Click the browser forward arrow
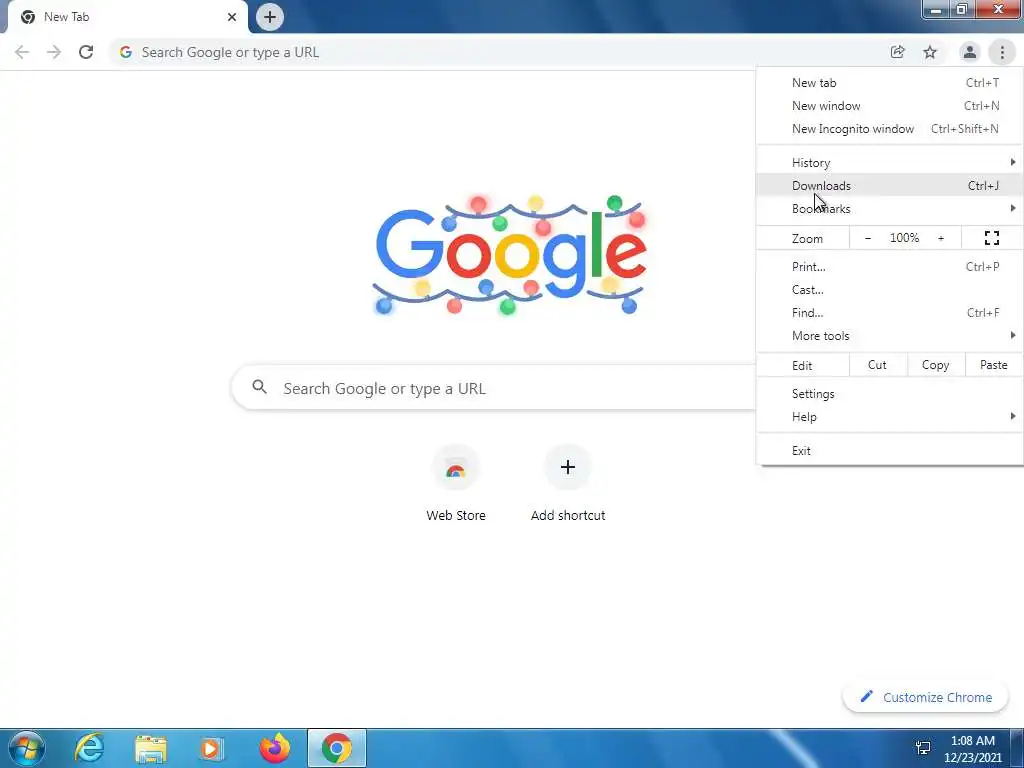Viewport: 1024px width, 768px height. click(x=54, y=52)
